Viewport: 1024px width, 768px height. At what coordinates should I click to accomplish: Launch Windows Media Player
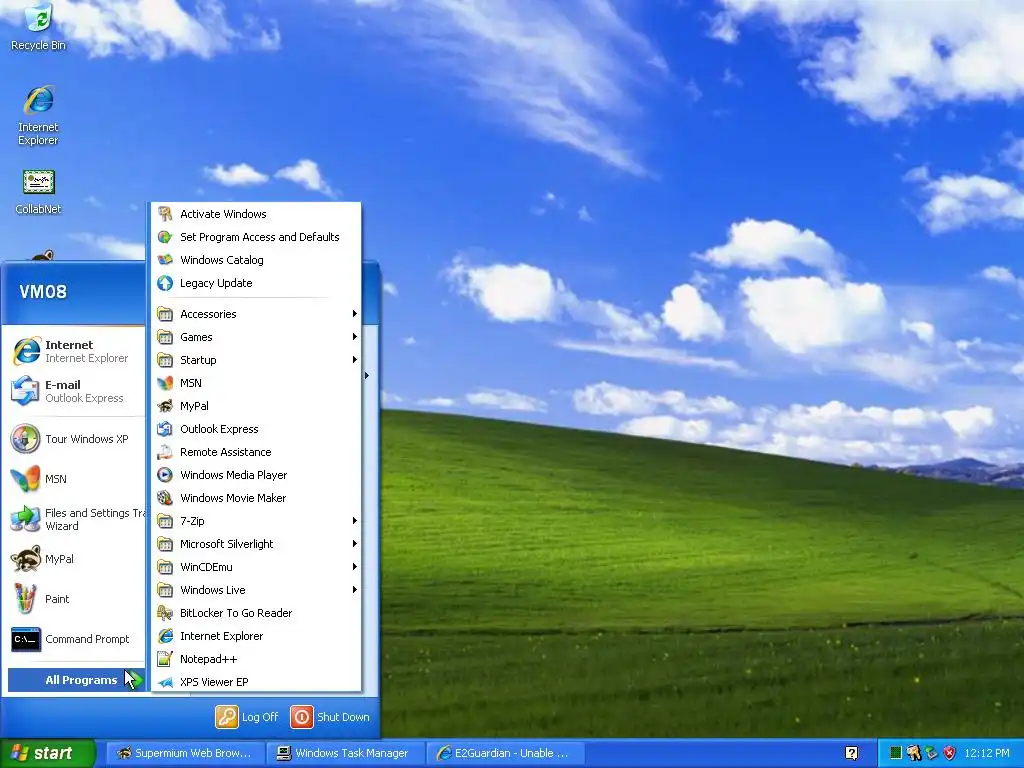point(256,475)
